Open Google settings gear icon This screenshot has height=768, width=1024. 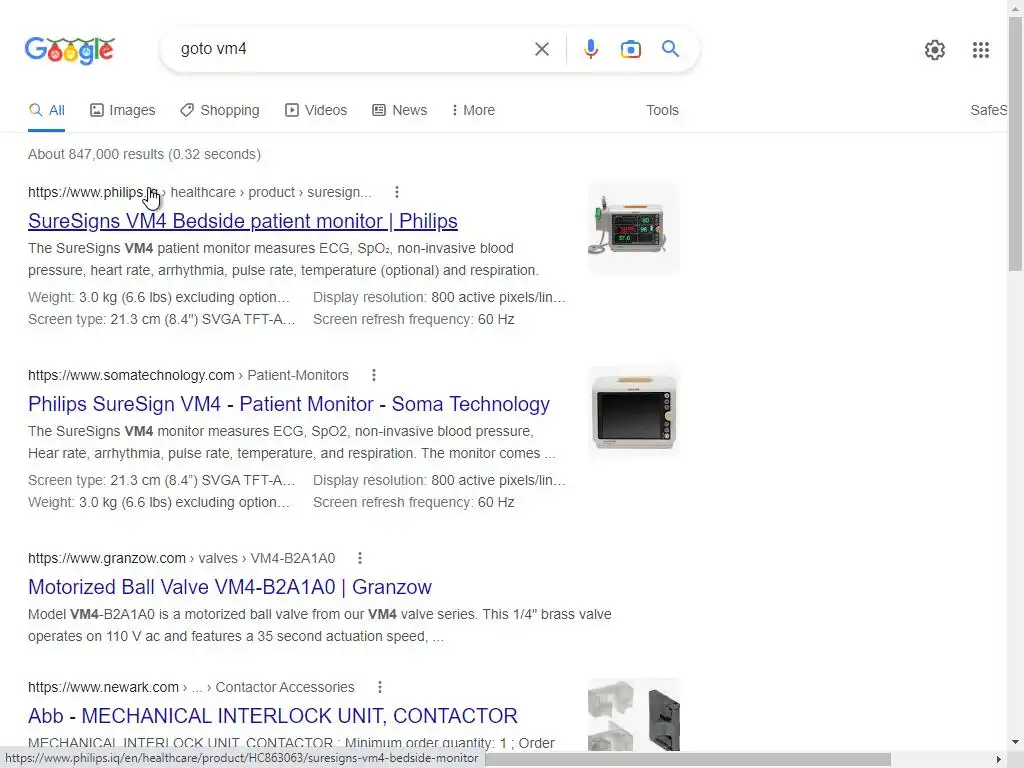point(935,50)
